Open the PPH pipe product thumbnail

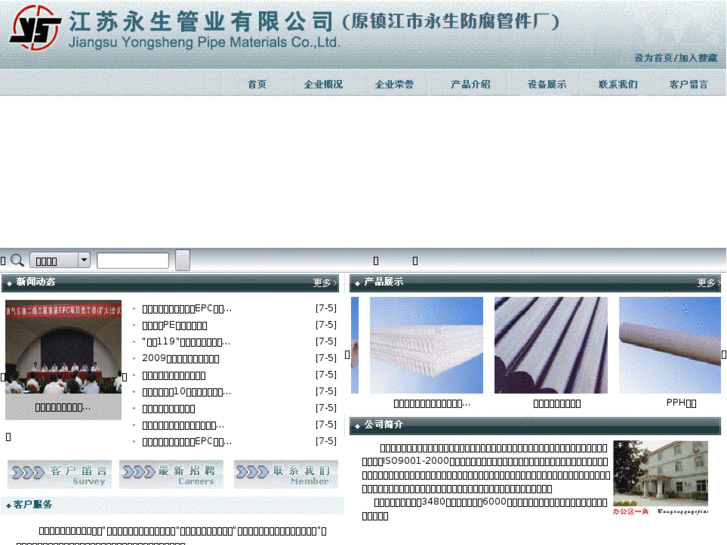(x=670, y=345)
